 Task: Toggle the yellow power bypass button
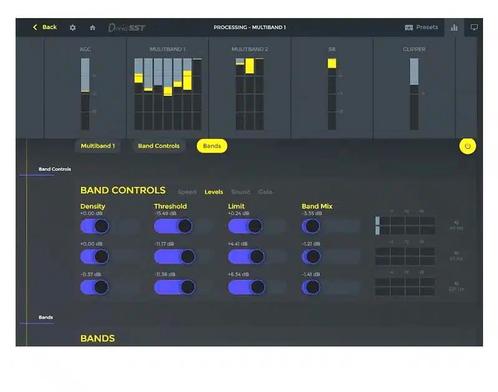[467, 146]
